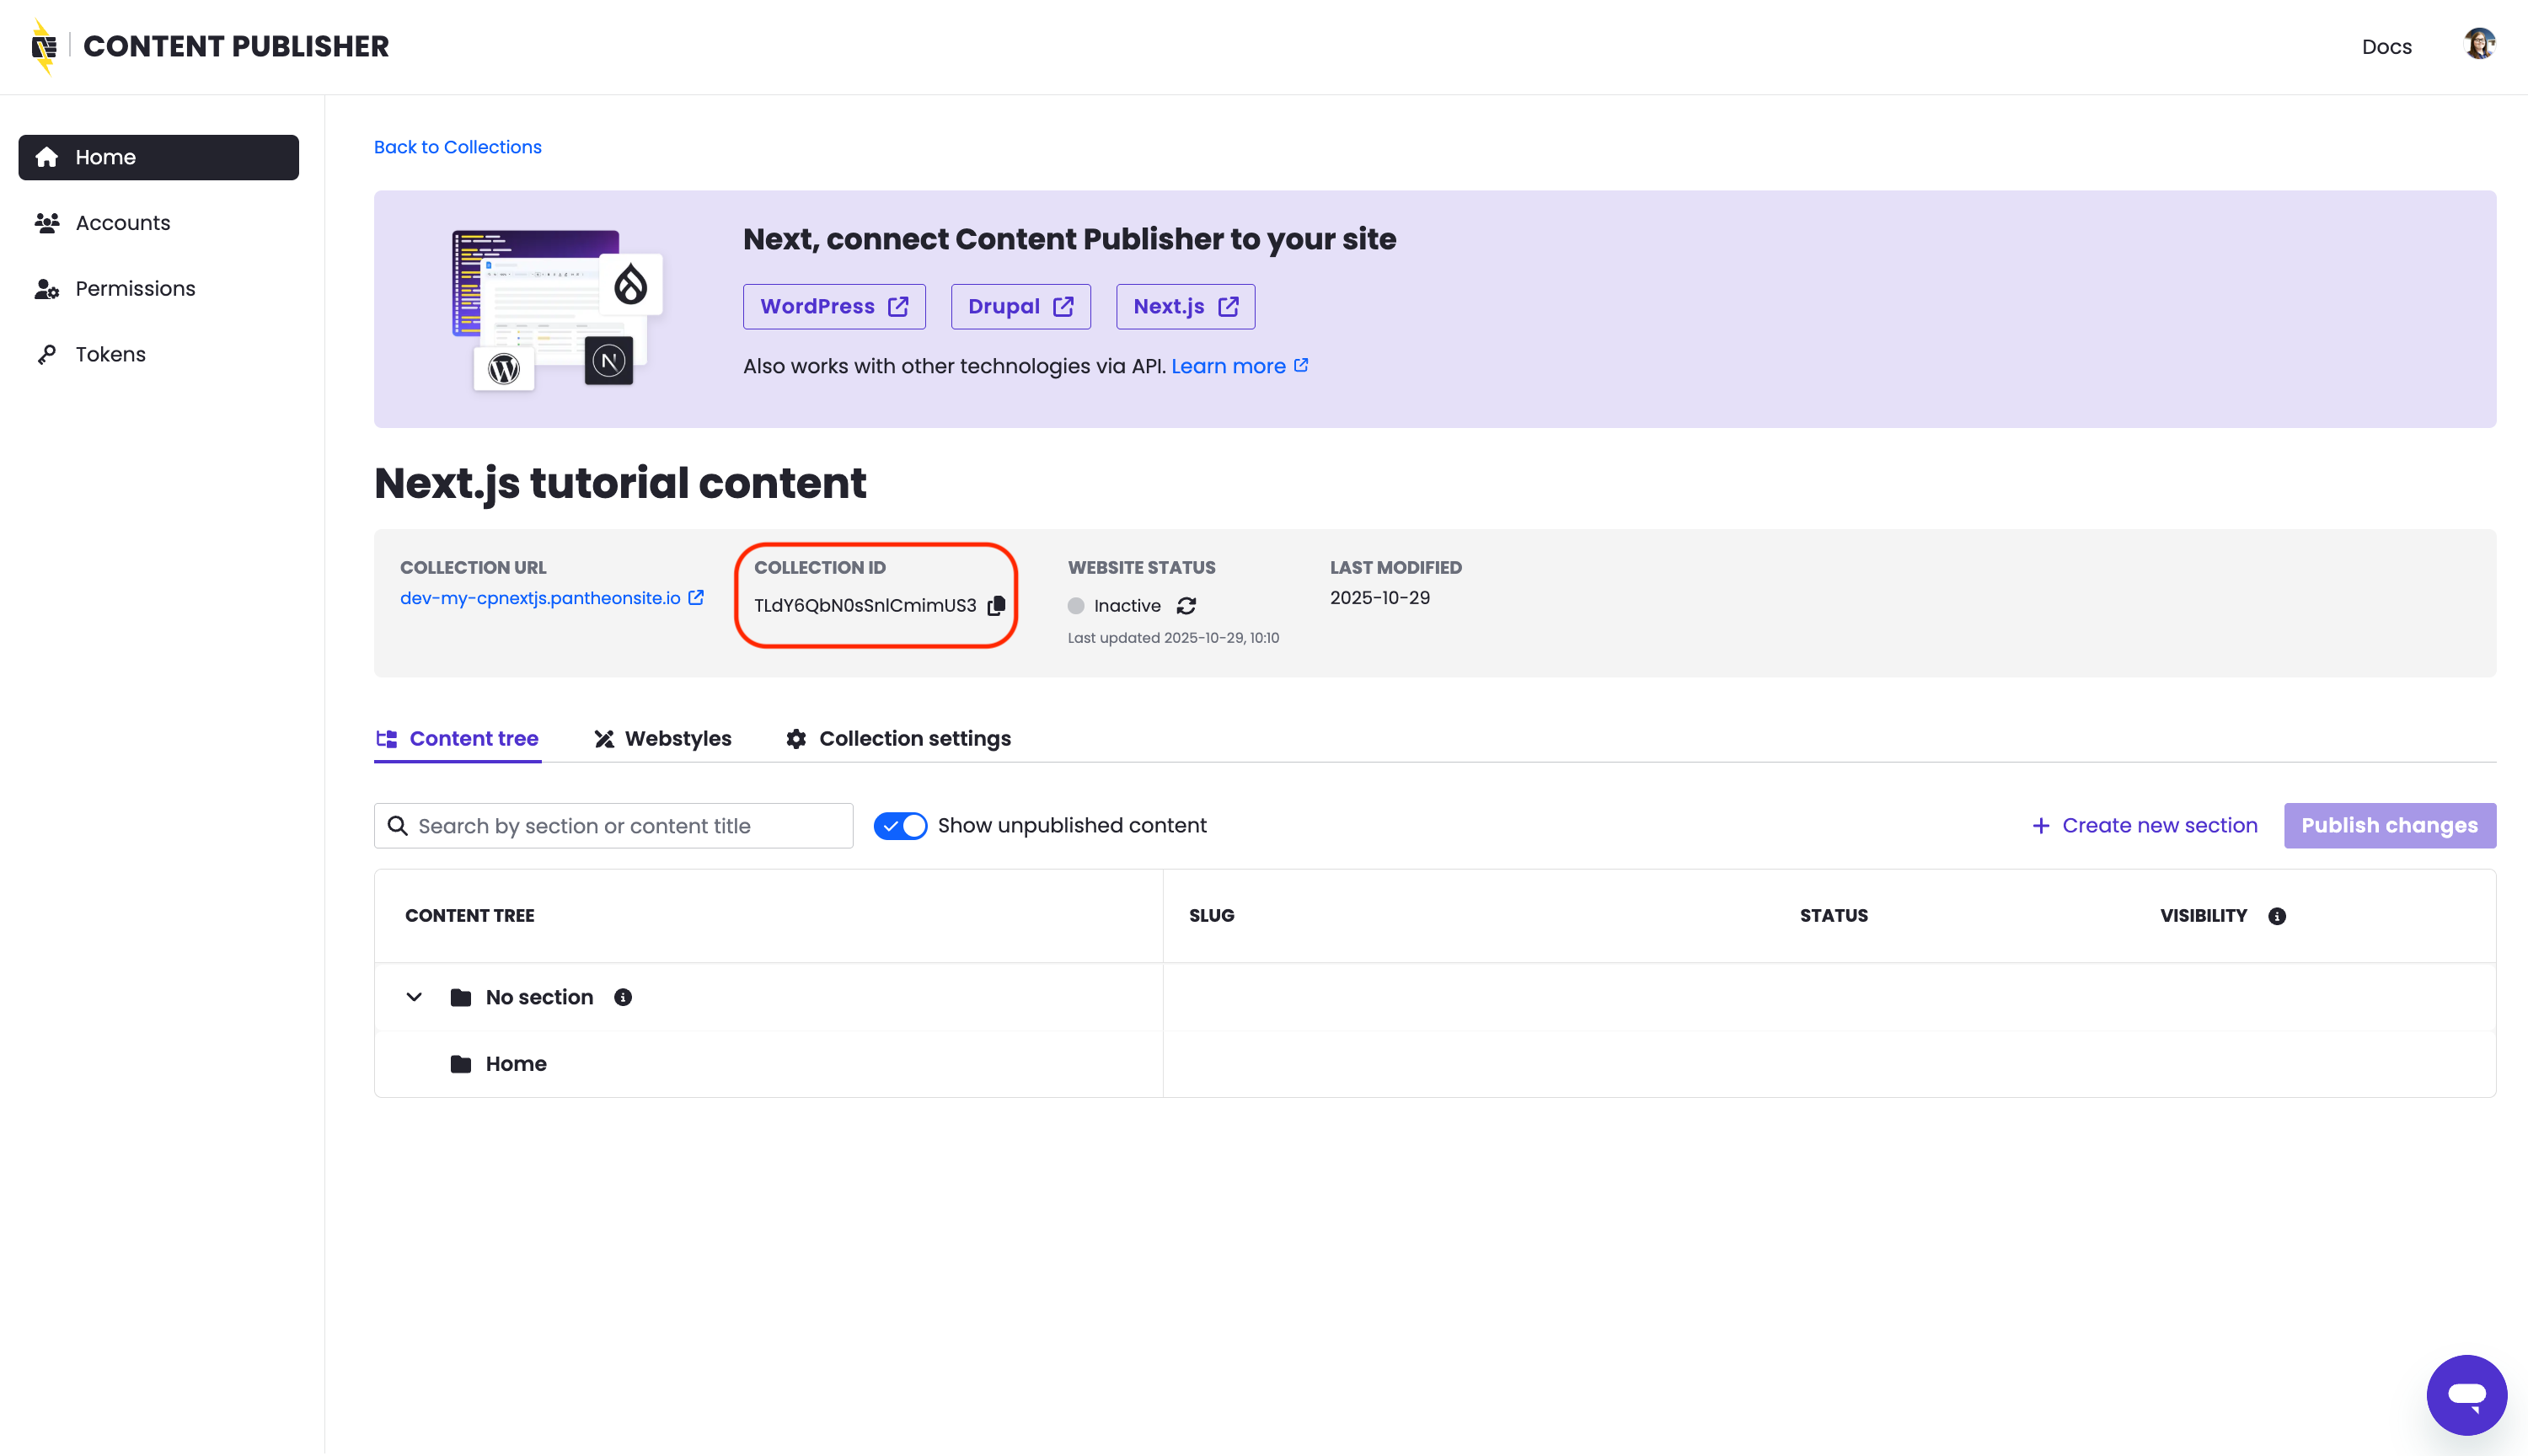
Task: Collapse the No section folder
Action: pos(413,997)
